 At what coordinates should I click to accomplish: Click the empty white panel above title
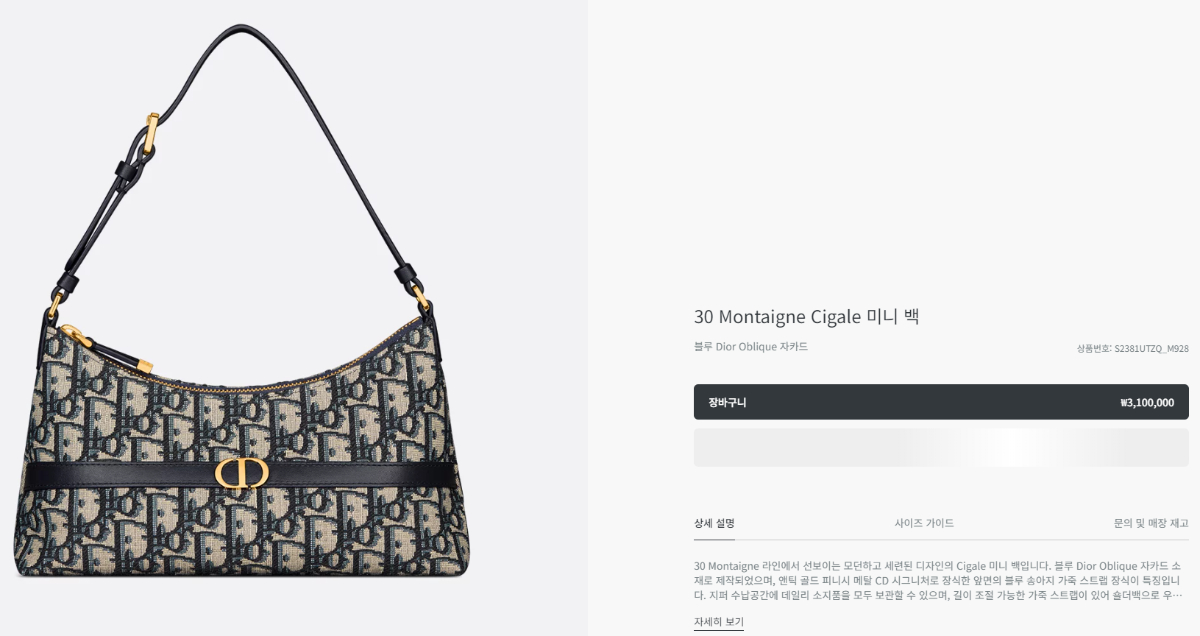point(893,150)
